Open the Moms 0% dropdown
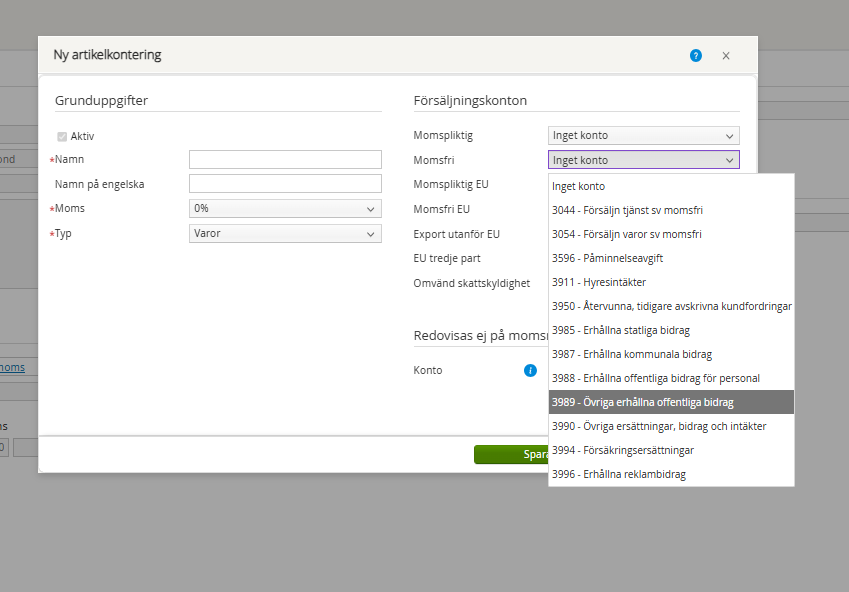The image size is (849, 592). tap(285, 209)
